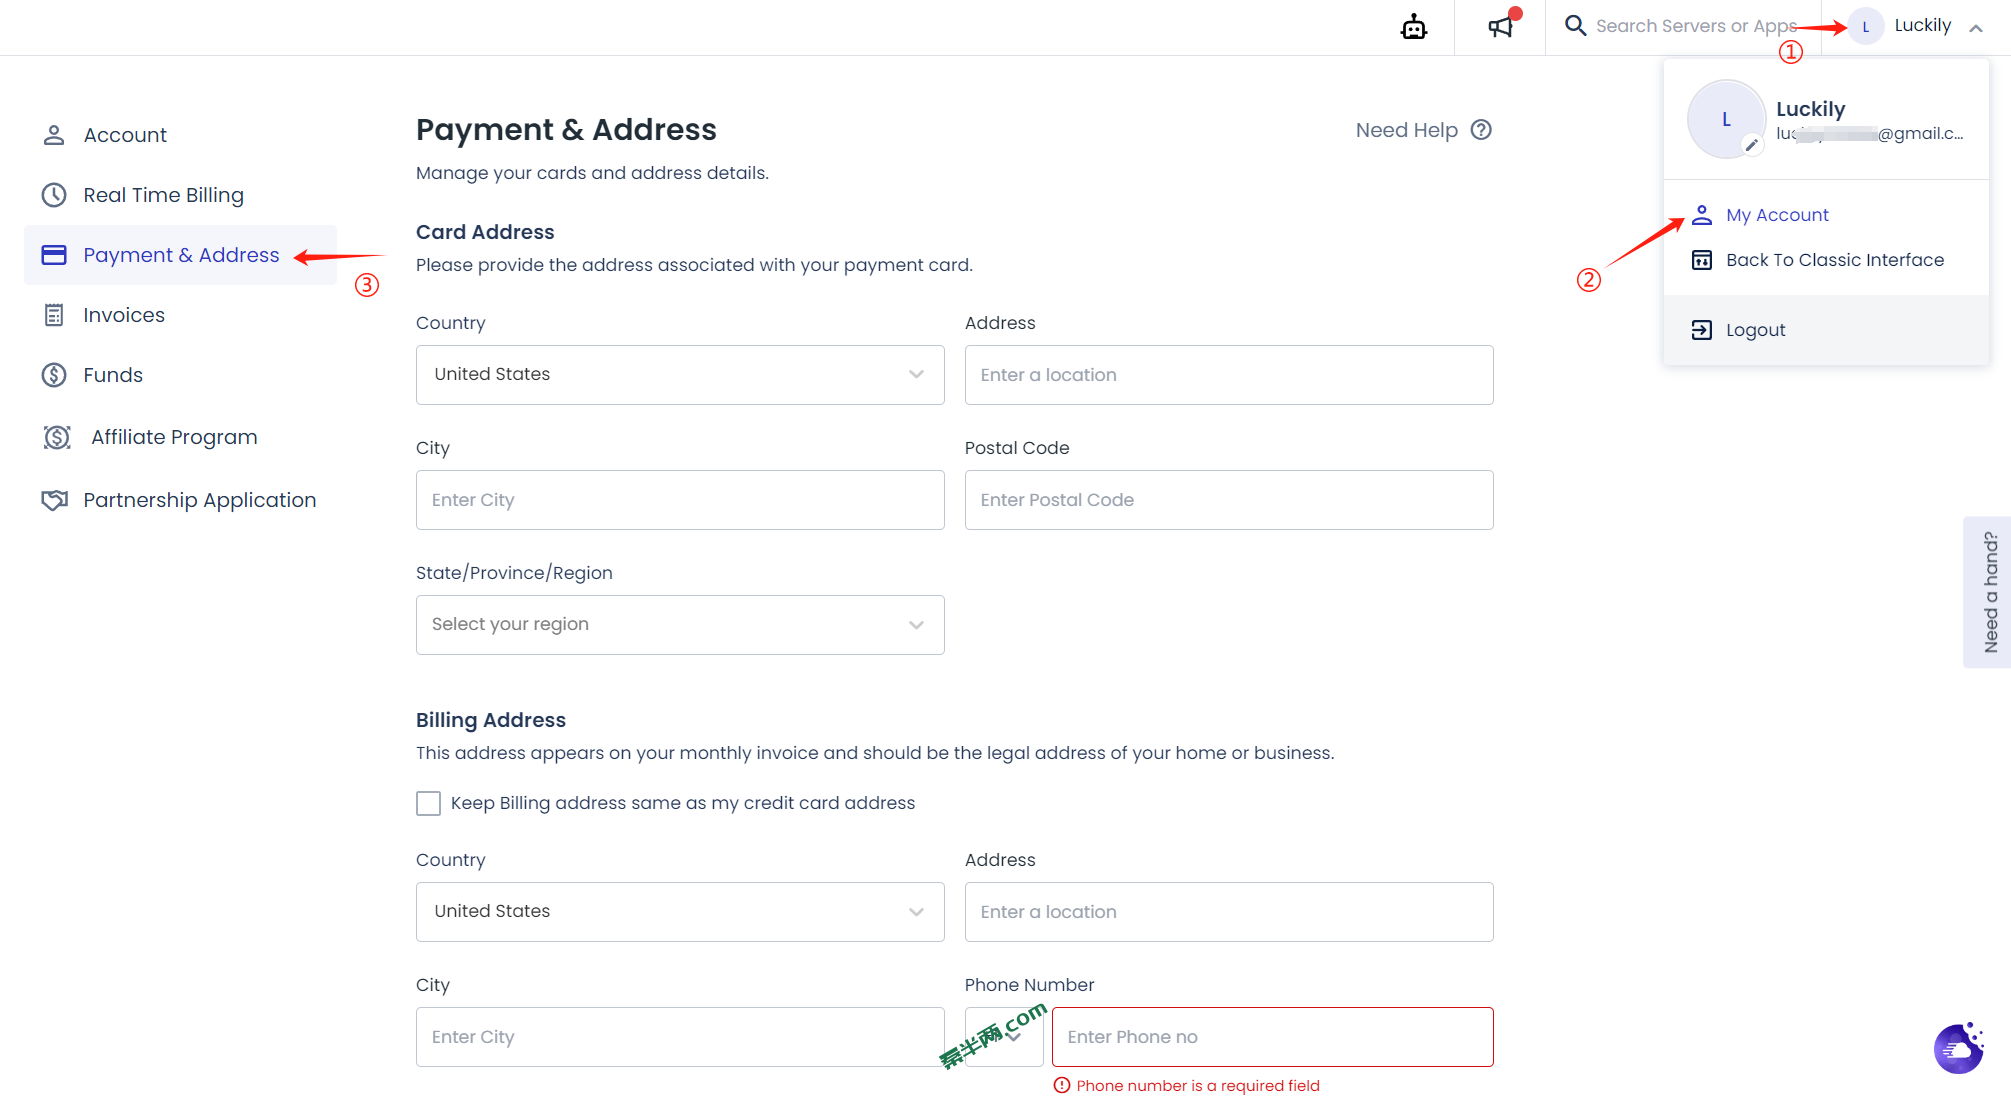Click the Luckily username in header
This screenshot has height=1101, width=2011.
(1922, 26)
